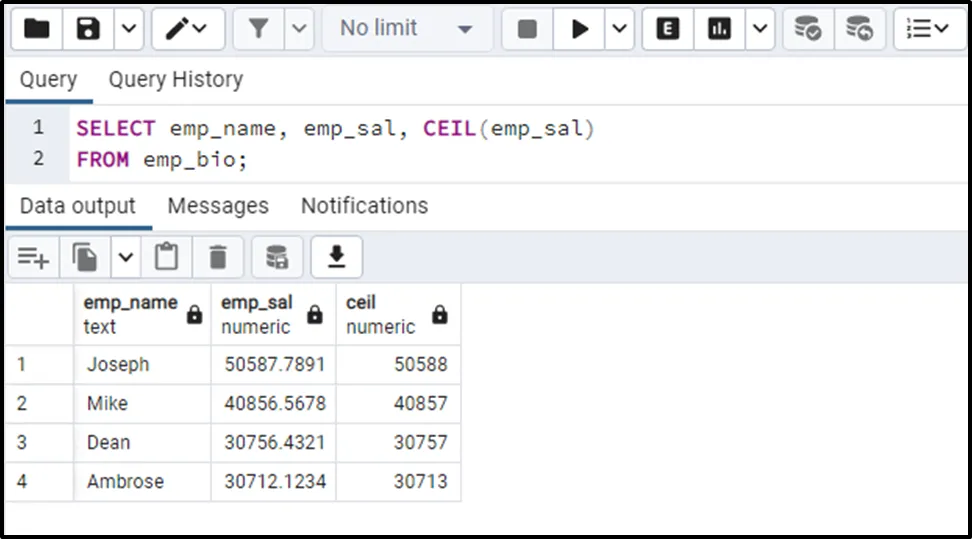
Task: Click the Paste clipboard icon
Action: 166,258
